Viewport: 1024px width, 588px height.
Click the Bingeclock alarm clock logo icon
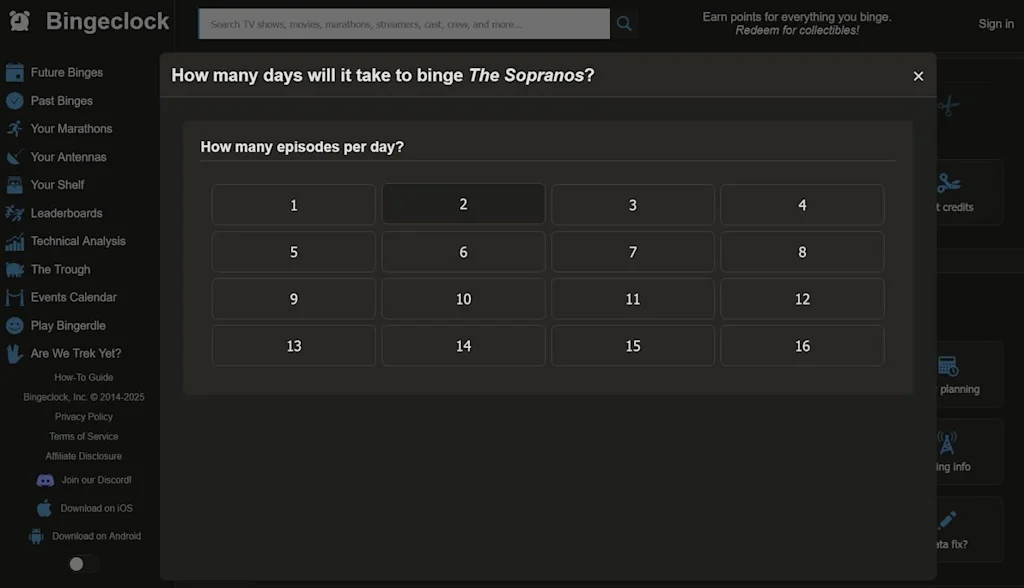pos(20,21)
